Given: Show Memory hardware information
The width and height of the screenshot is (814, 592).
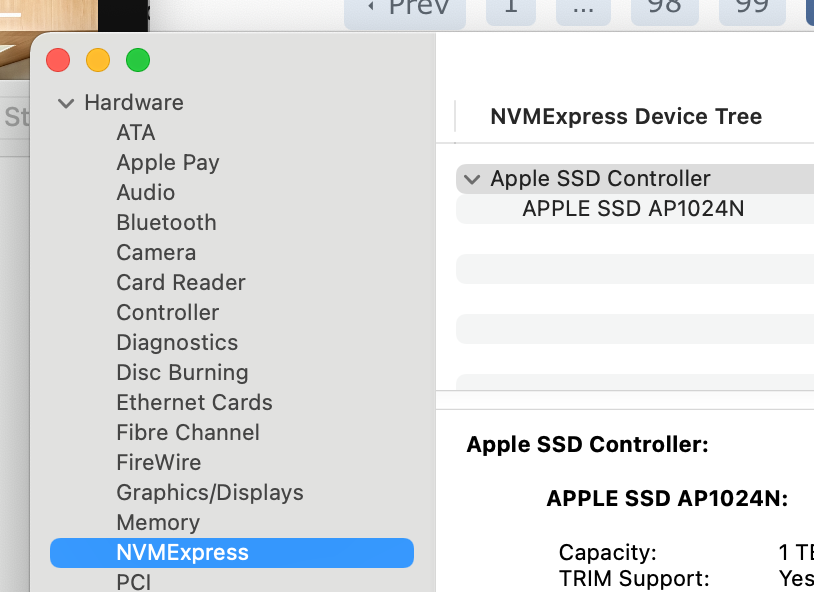Looking at the screenshot, I should 158,523.
